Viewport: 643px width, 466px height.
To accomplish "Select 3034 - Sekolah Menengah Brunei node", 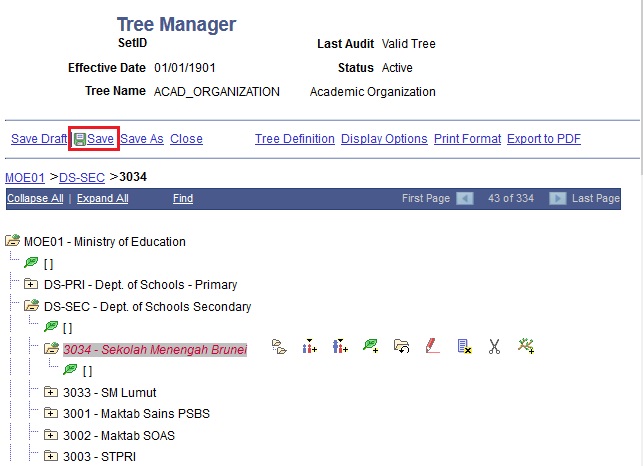I will (x=155, y=350).
